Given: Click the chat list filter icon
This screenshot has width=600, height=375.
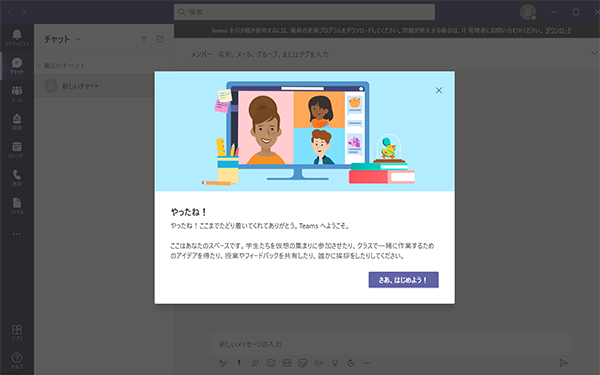Looking at the screenshot, I should [x=144, y=39].
